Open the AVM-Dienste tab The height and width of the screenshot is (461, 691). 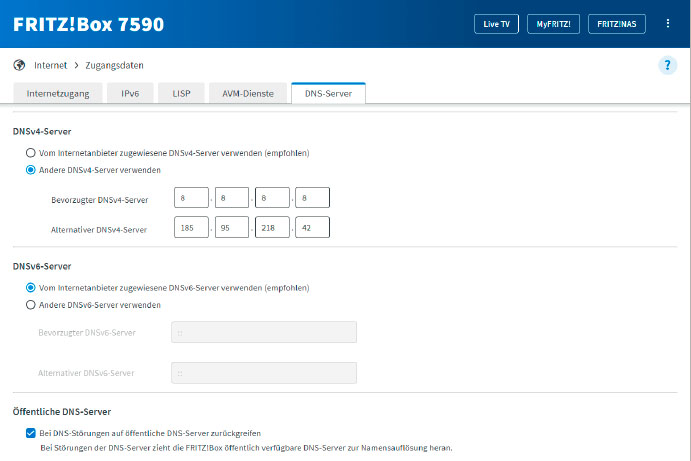(248, 93)
